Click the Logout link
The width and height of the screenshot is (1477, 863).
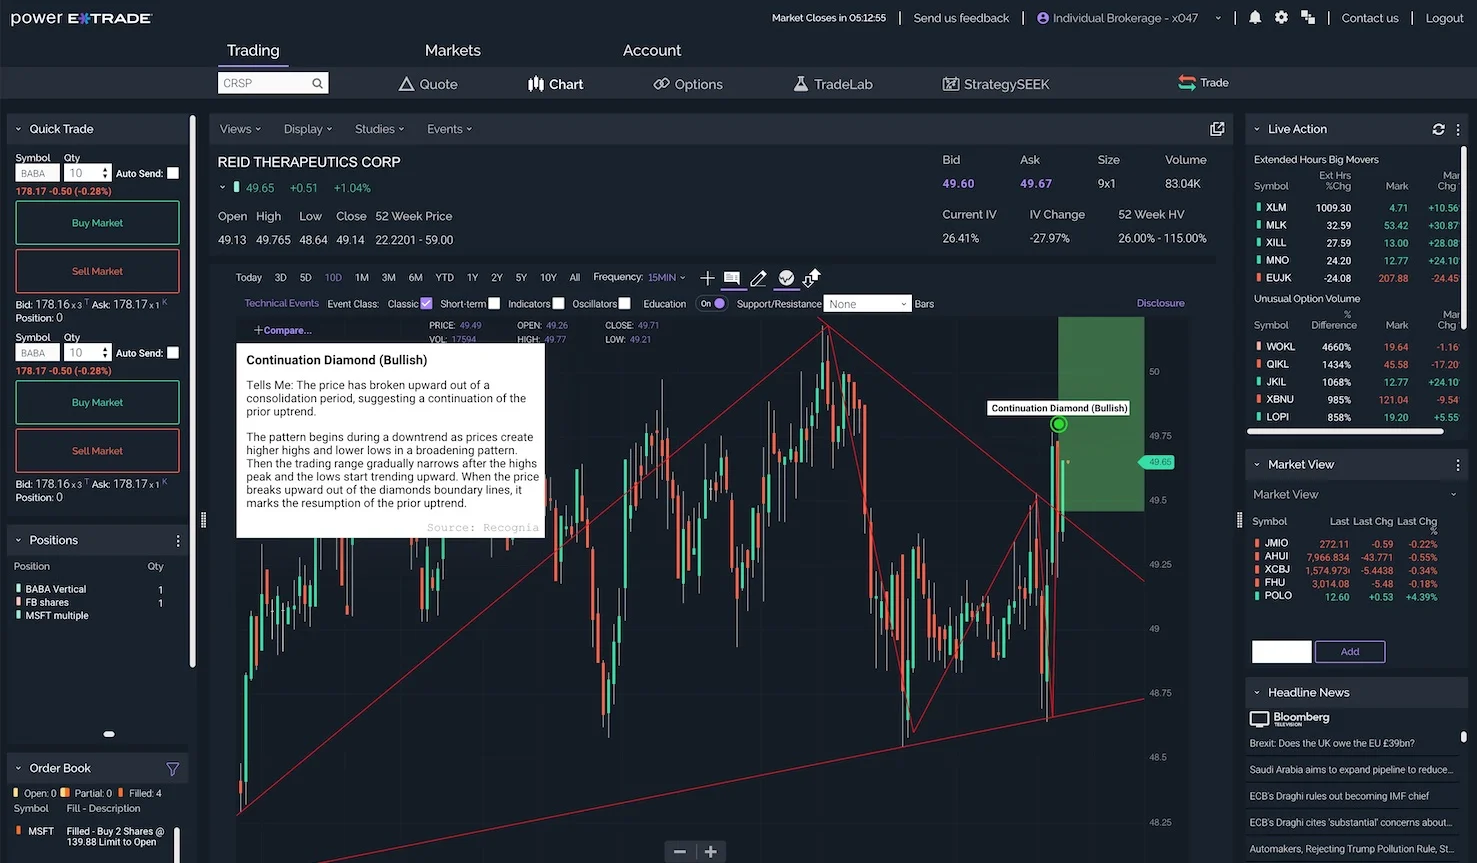point(1444,18)
